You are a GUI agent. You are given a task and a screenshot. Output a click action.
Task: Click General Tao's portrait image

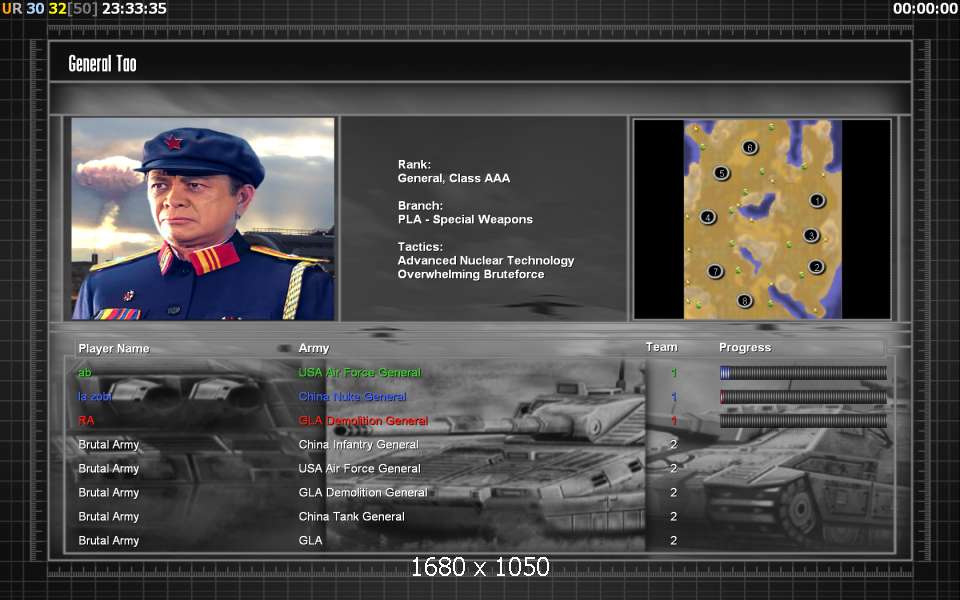coord(203,218)
